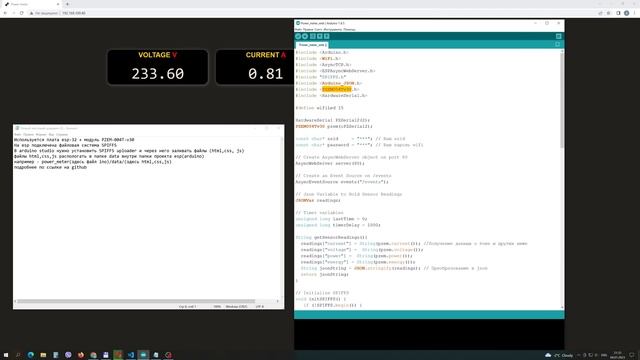Click the Cloudy weather widget in the taskbar
Image resolution: width=640 pixels, height=360 pixels.
pyautogui.click(x=559, y=356)
